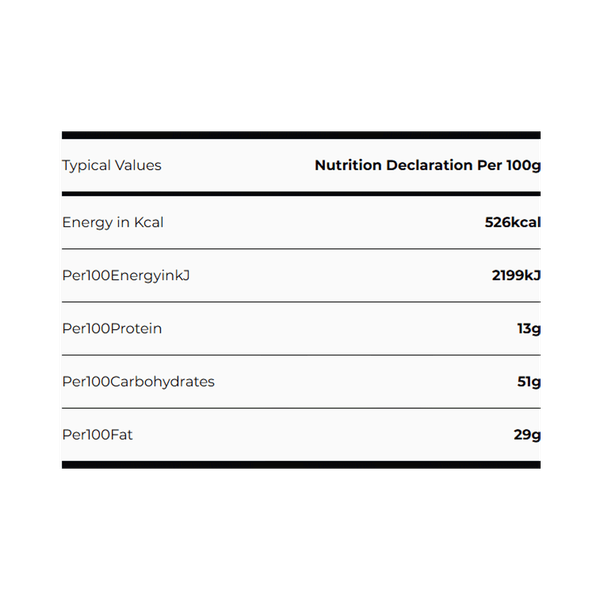
Task: Select the 526kcal energy value
Action: 513,222
